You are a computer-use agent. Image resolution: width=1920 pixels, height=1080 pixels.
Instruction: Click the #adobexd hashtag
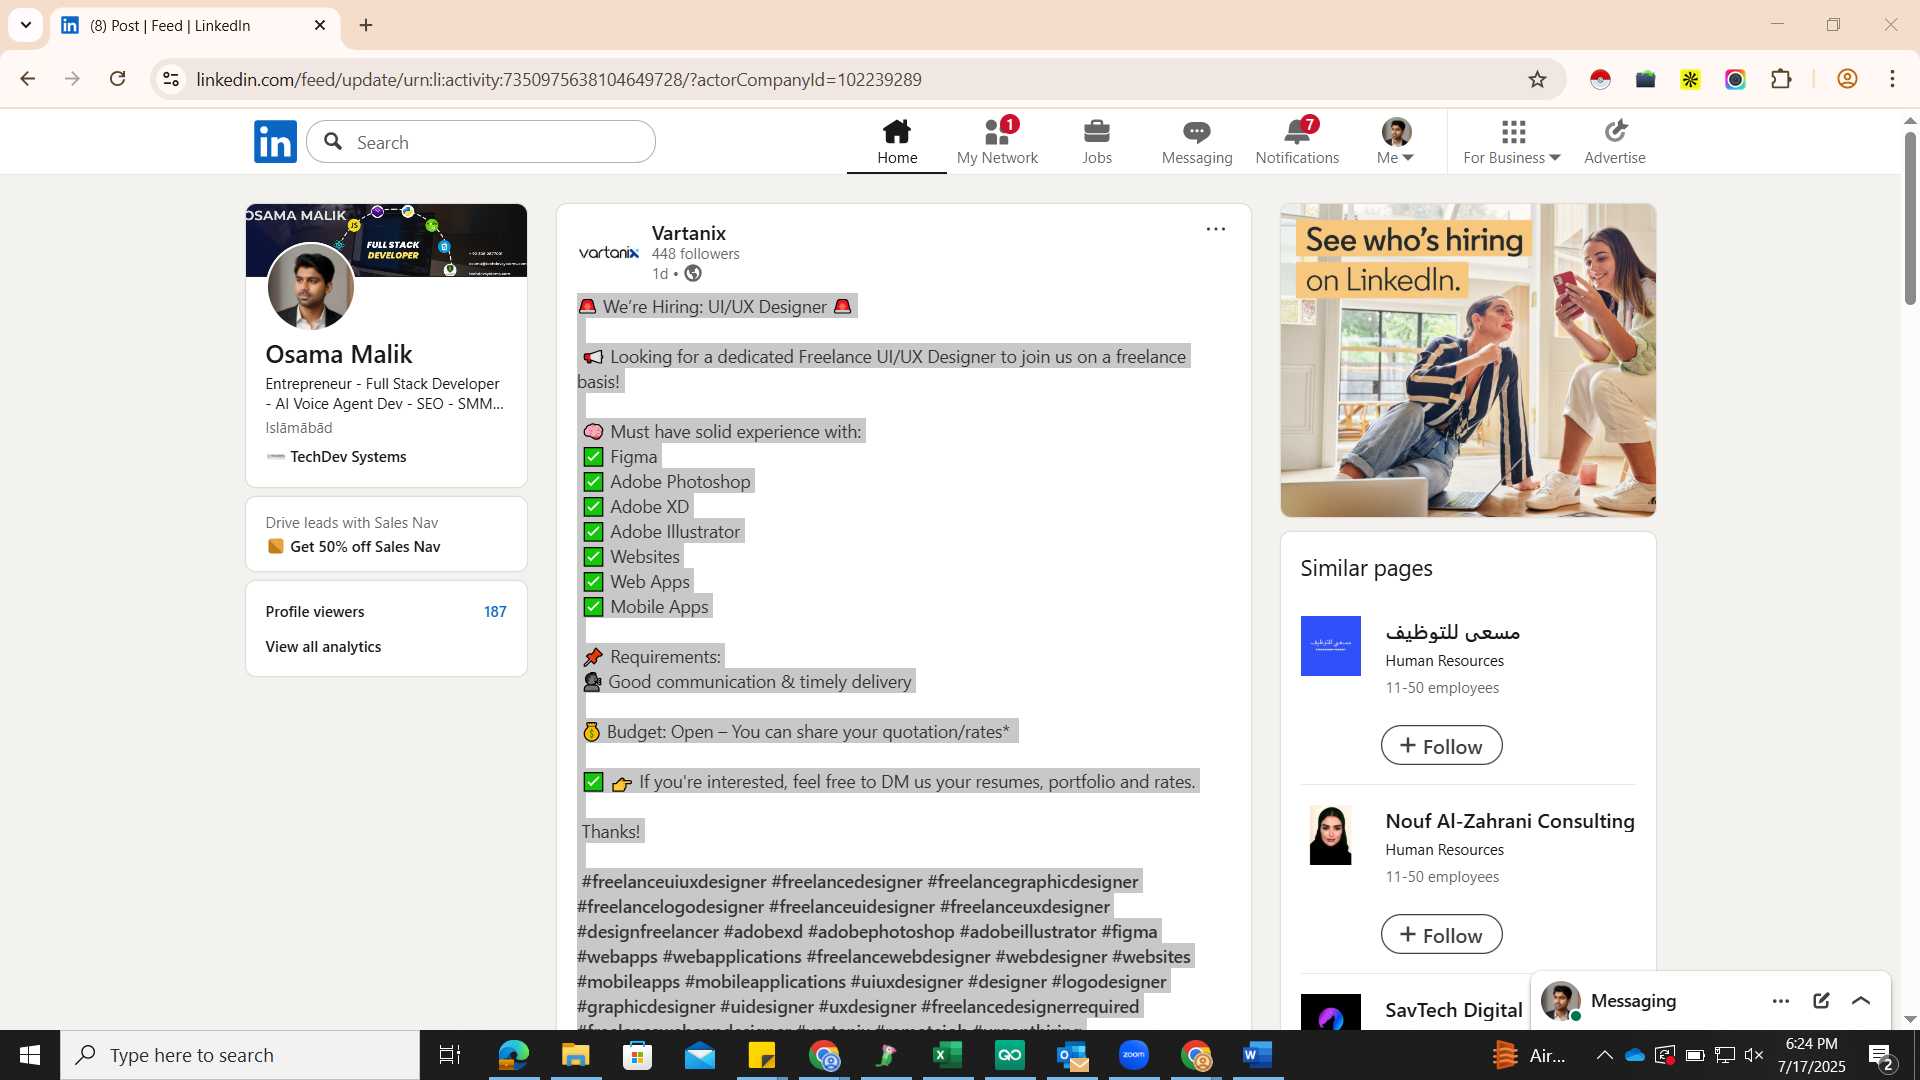[x=763, y=932]
